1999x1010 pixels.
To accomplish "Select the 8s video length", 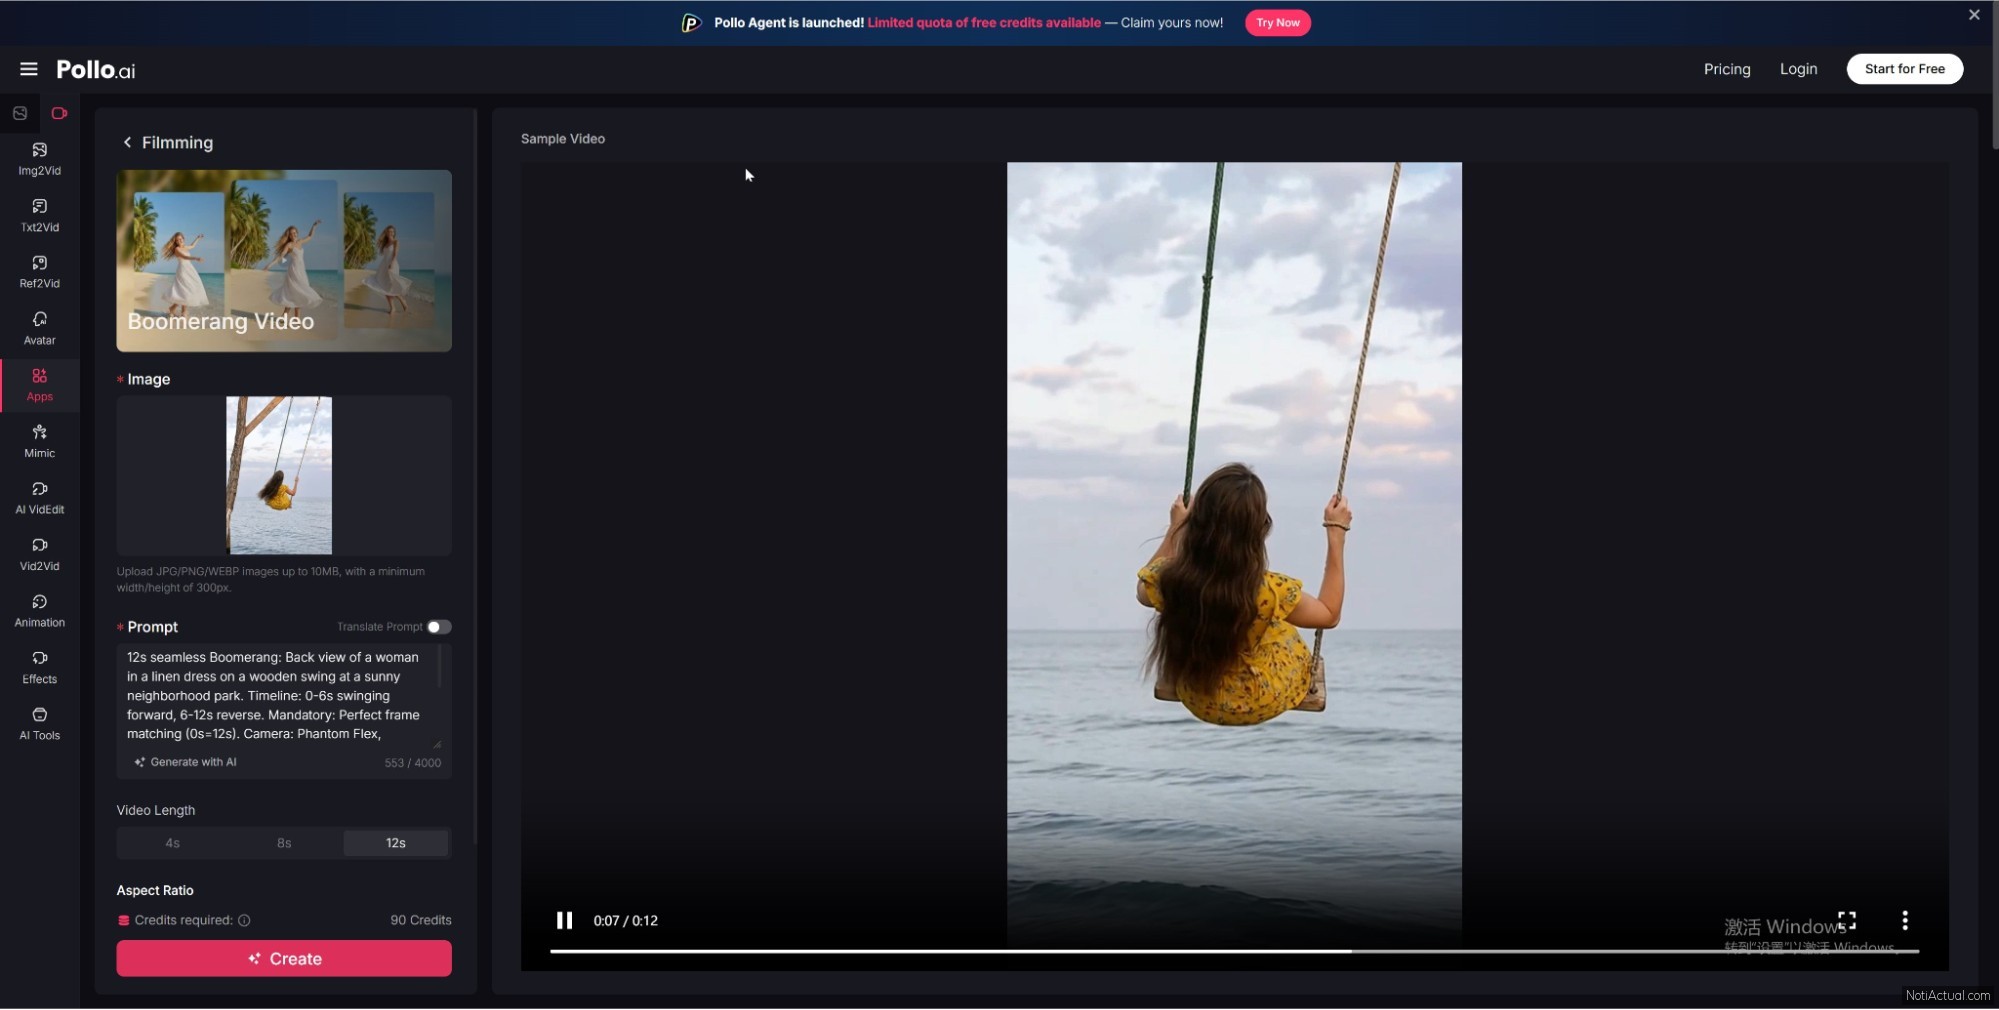I will pyautogui.click(x=284, y=843).
